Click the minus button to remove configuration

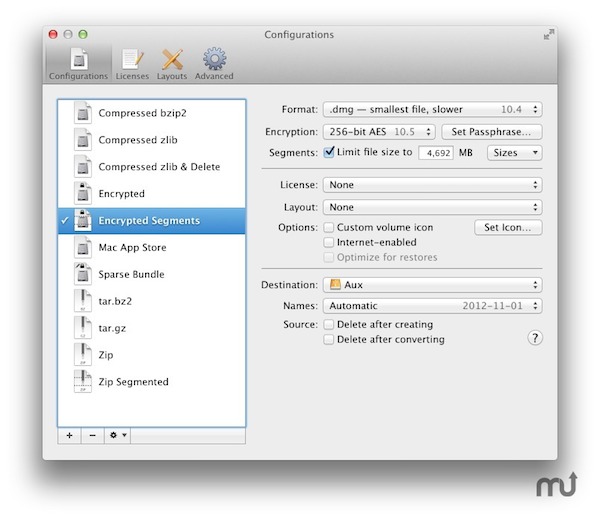pyautogui.click(x=93, y=436)
